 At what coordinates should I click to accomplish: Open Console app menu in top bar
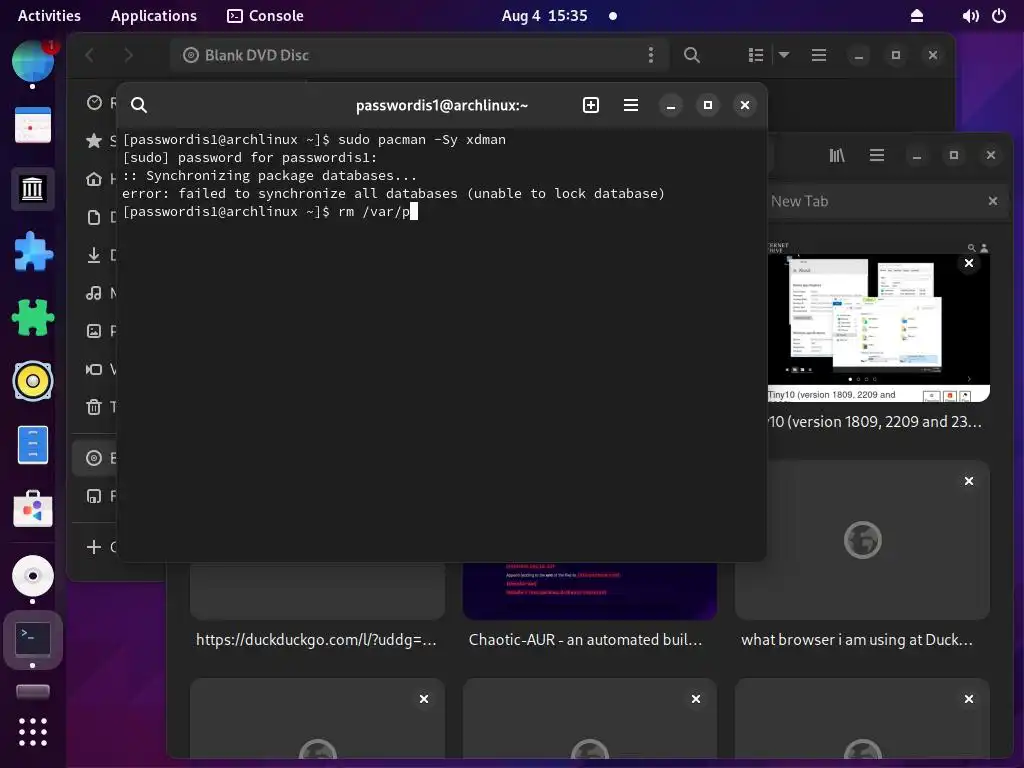point(265,16)
